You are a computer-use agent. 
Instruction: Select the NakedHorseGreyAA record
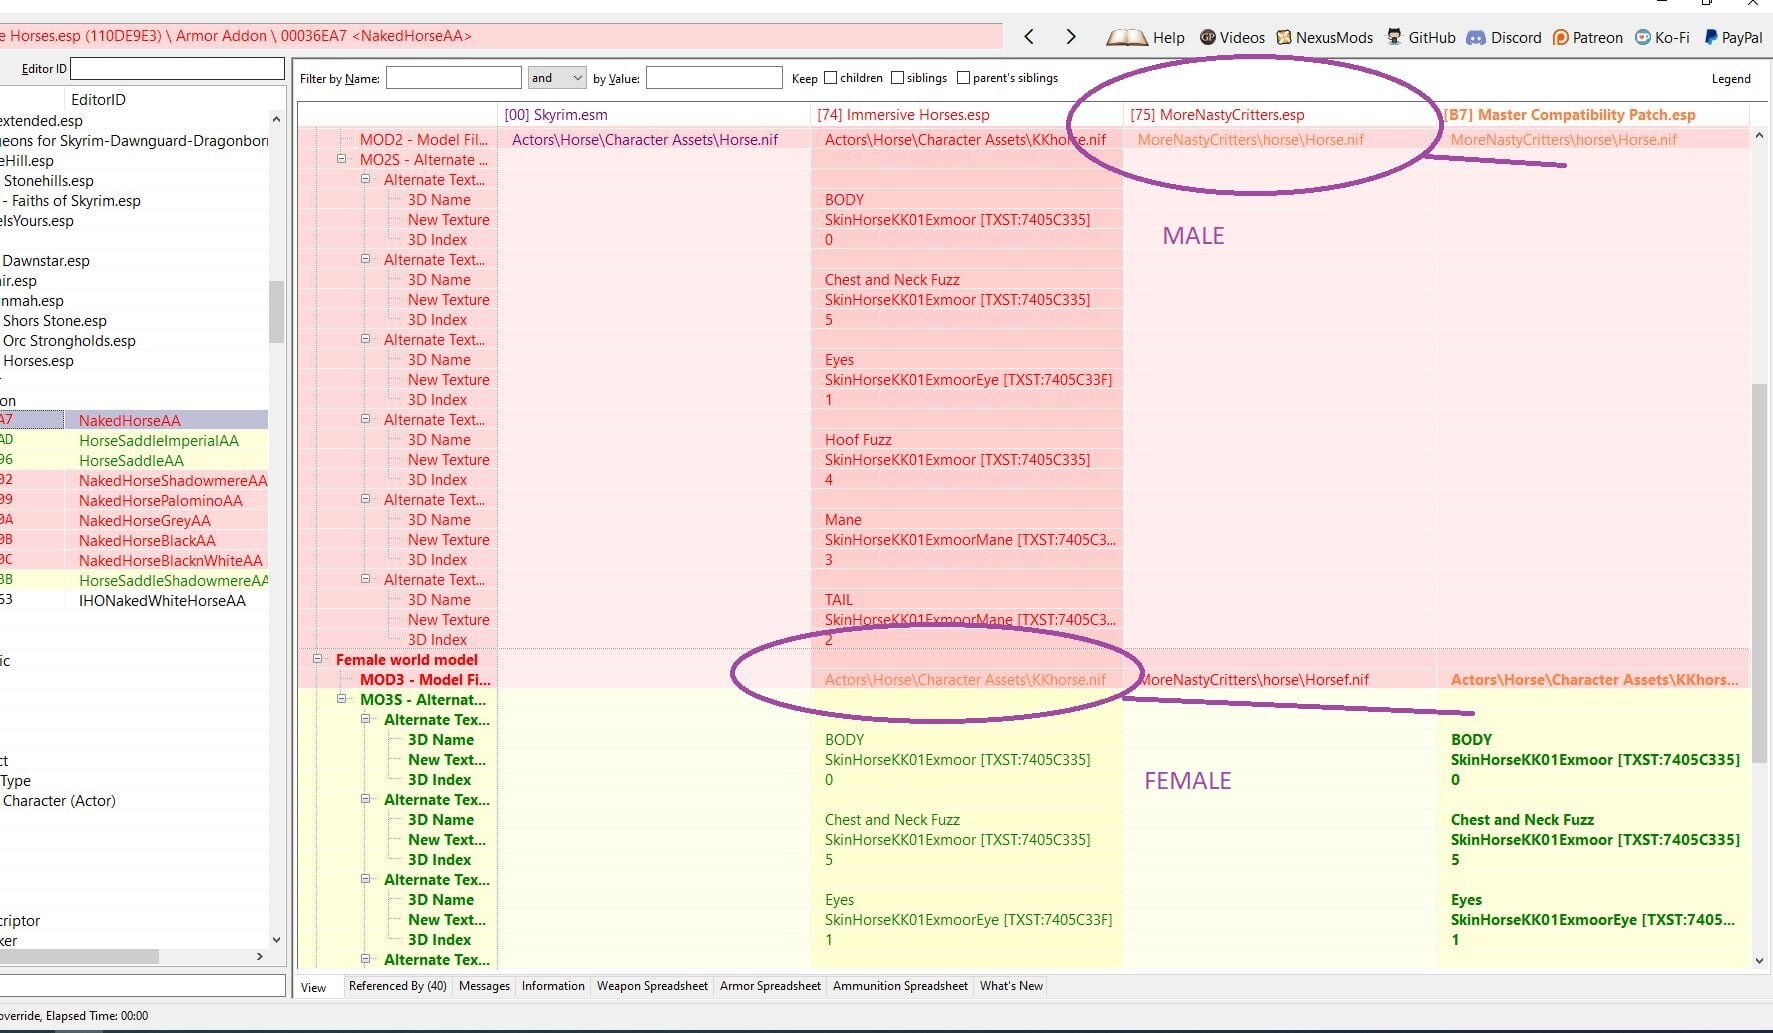[x=145, y=520]
